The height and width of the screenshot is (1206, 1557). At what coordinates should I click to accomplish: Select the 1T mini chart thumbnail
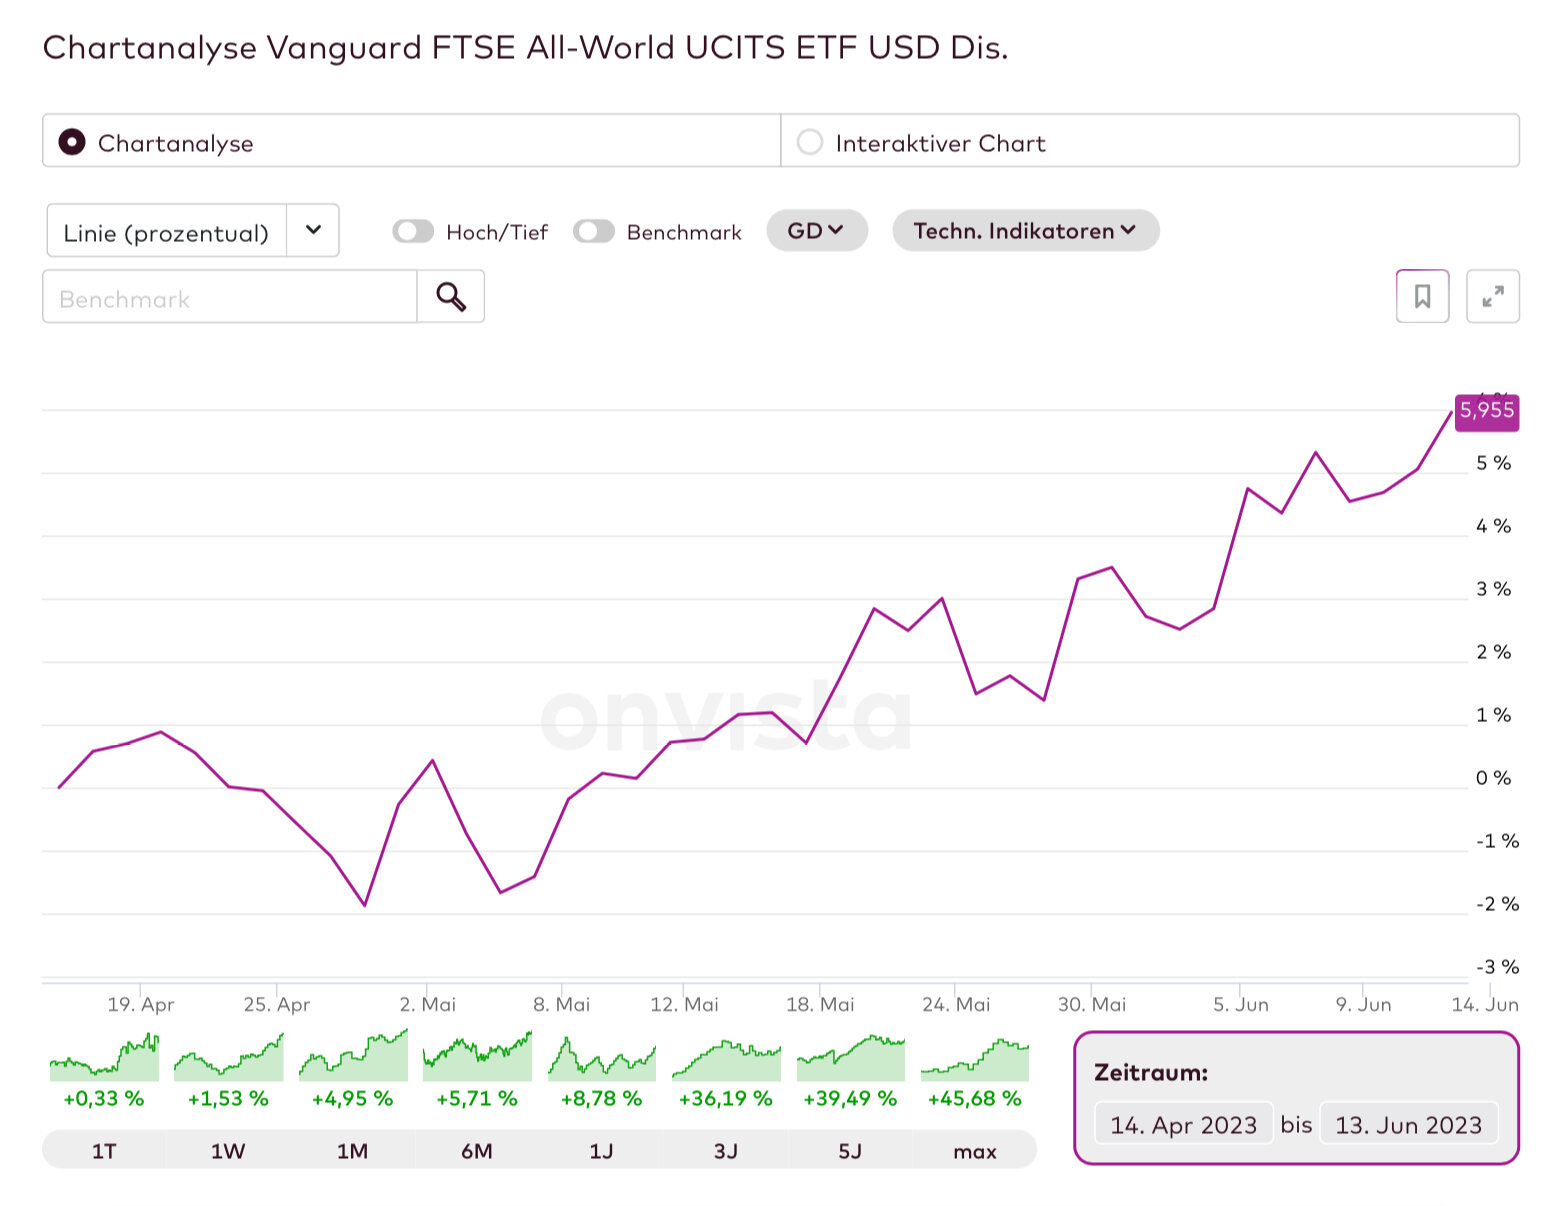coord(104,1058)
